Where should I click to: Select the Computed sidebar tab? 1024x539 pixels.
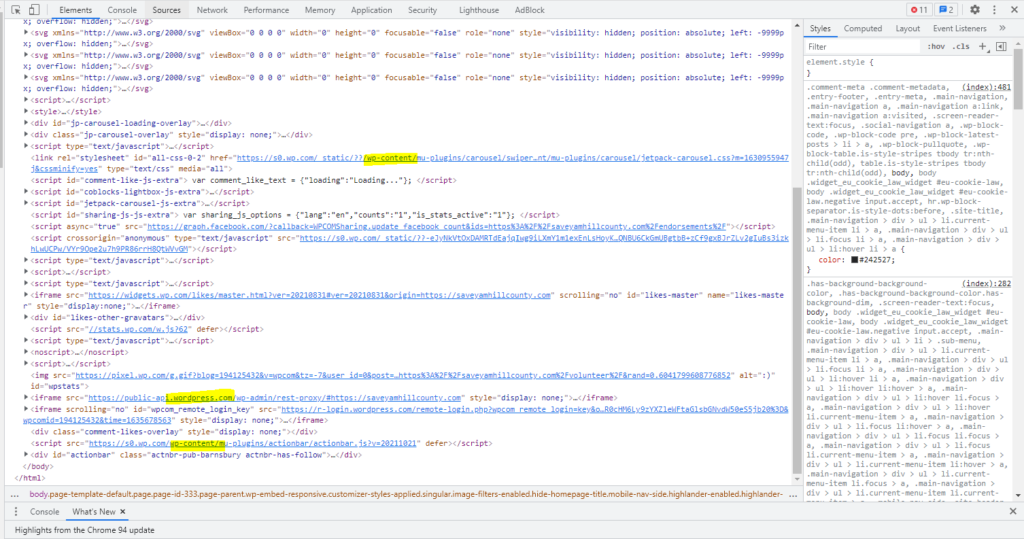tap(863, 28)
